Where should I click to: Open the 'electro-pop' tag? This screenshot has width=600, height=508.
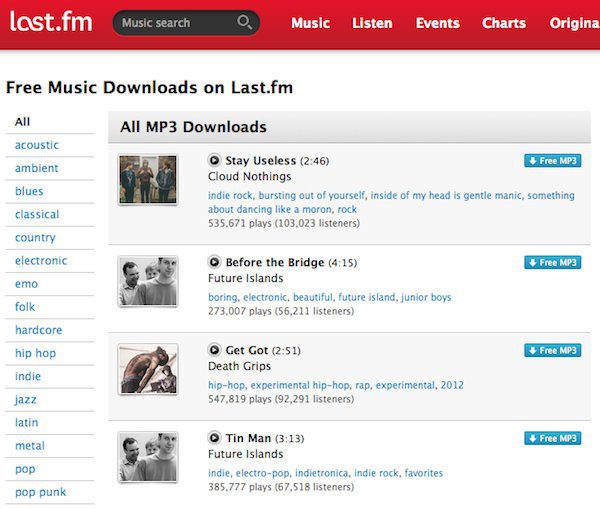click(262, 473)
